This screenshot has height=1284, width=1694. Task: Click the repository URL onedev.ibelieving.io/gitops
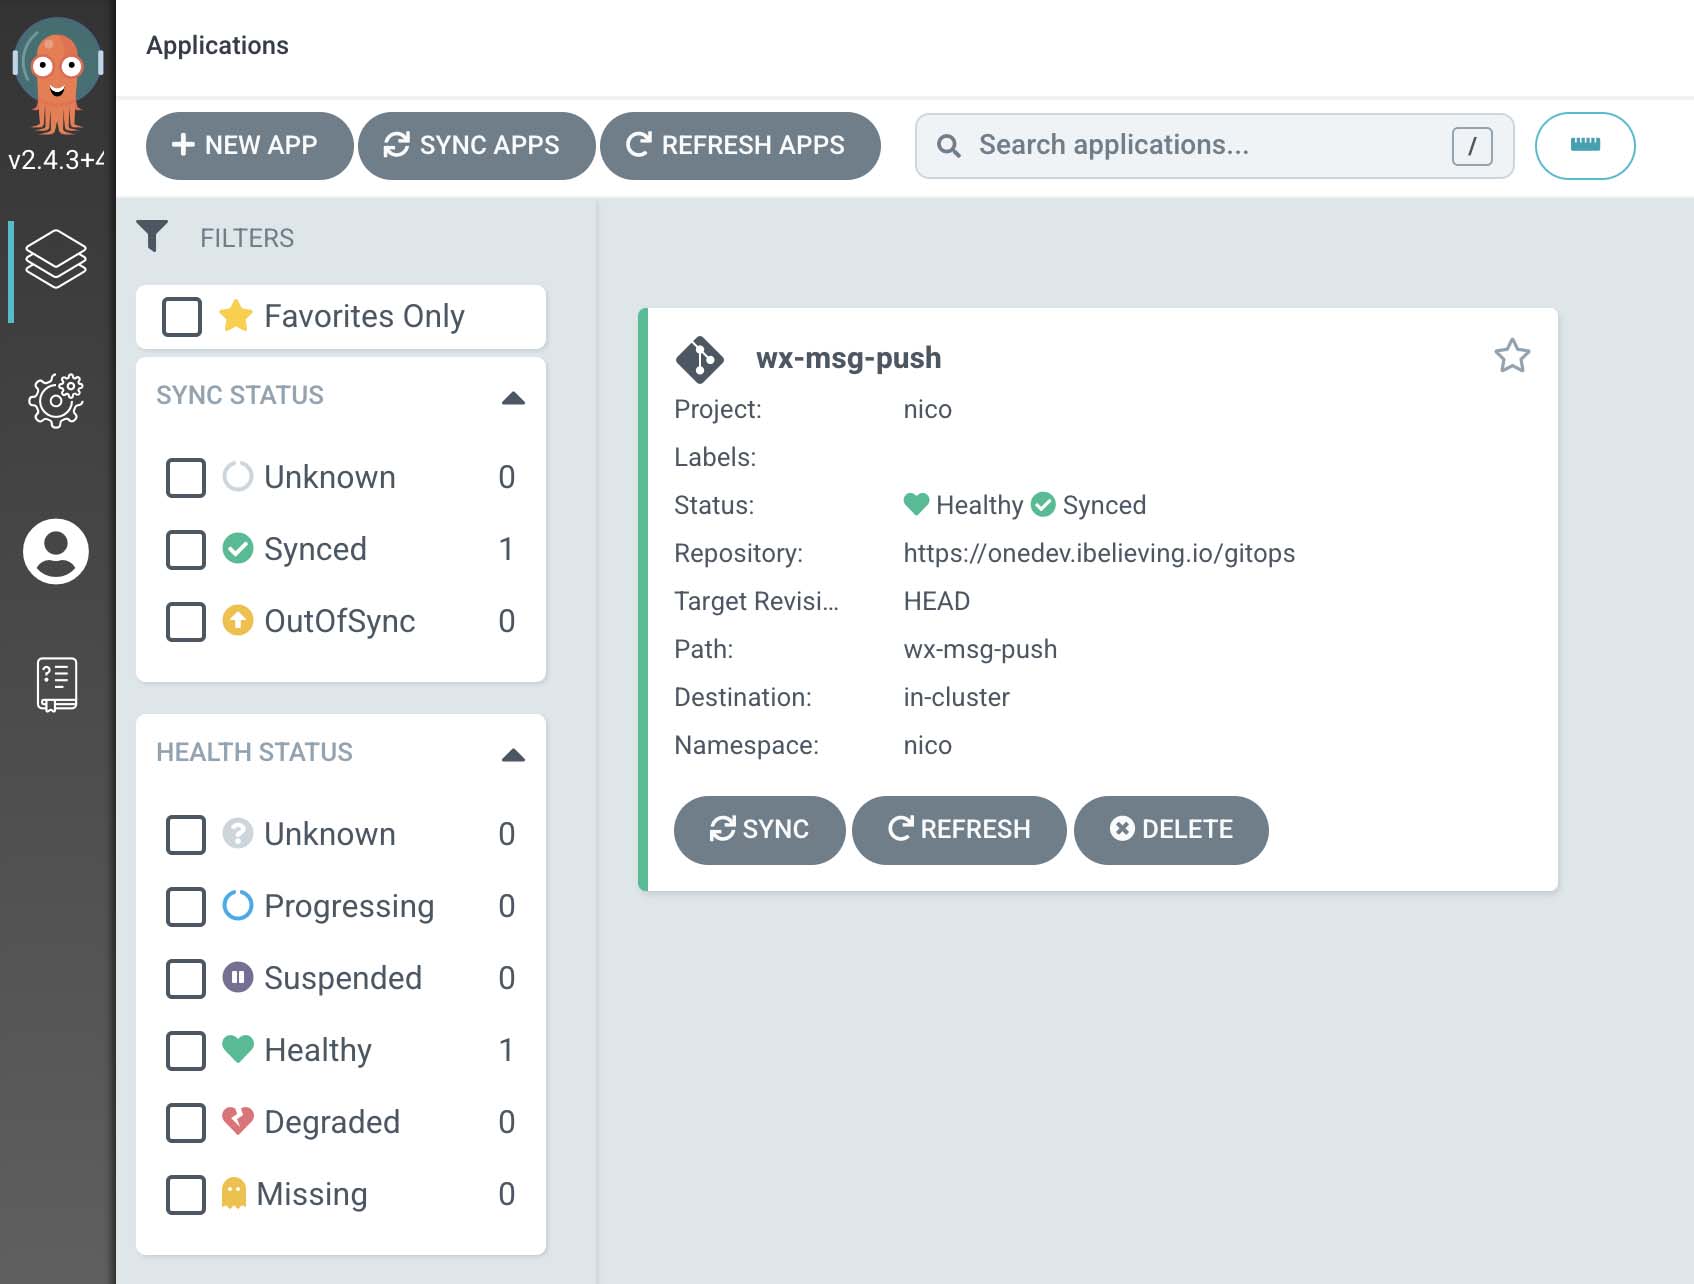[x=1099, y=553]
